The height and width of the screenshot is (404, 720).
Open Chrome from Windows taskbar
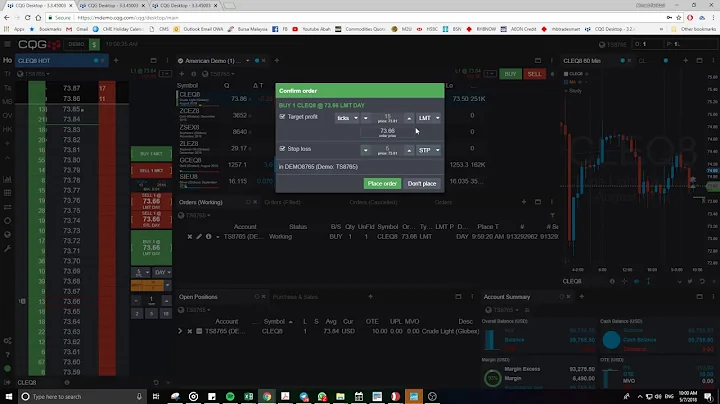[x=267, y=396]
